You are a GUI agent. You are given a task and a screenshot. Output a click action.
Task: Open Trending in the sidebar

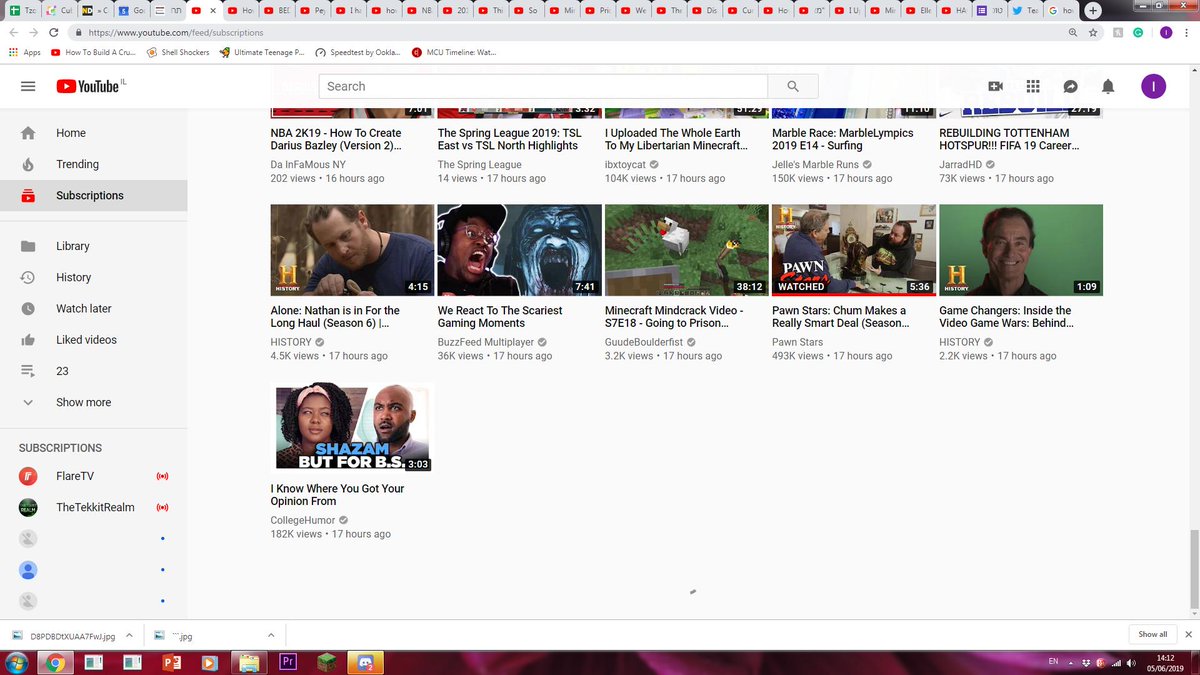coord(93,164)
